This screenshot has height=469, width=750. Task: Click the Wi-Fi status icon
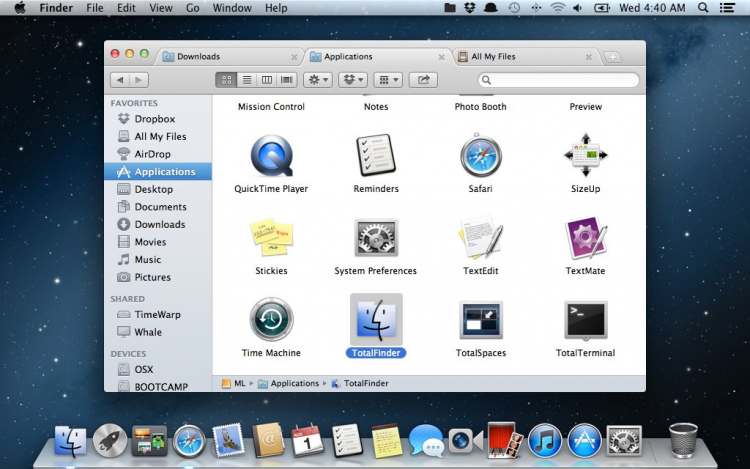[558, 8]
